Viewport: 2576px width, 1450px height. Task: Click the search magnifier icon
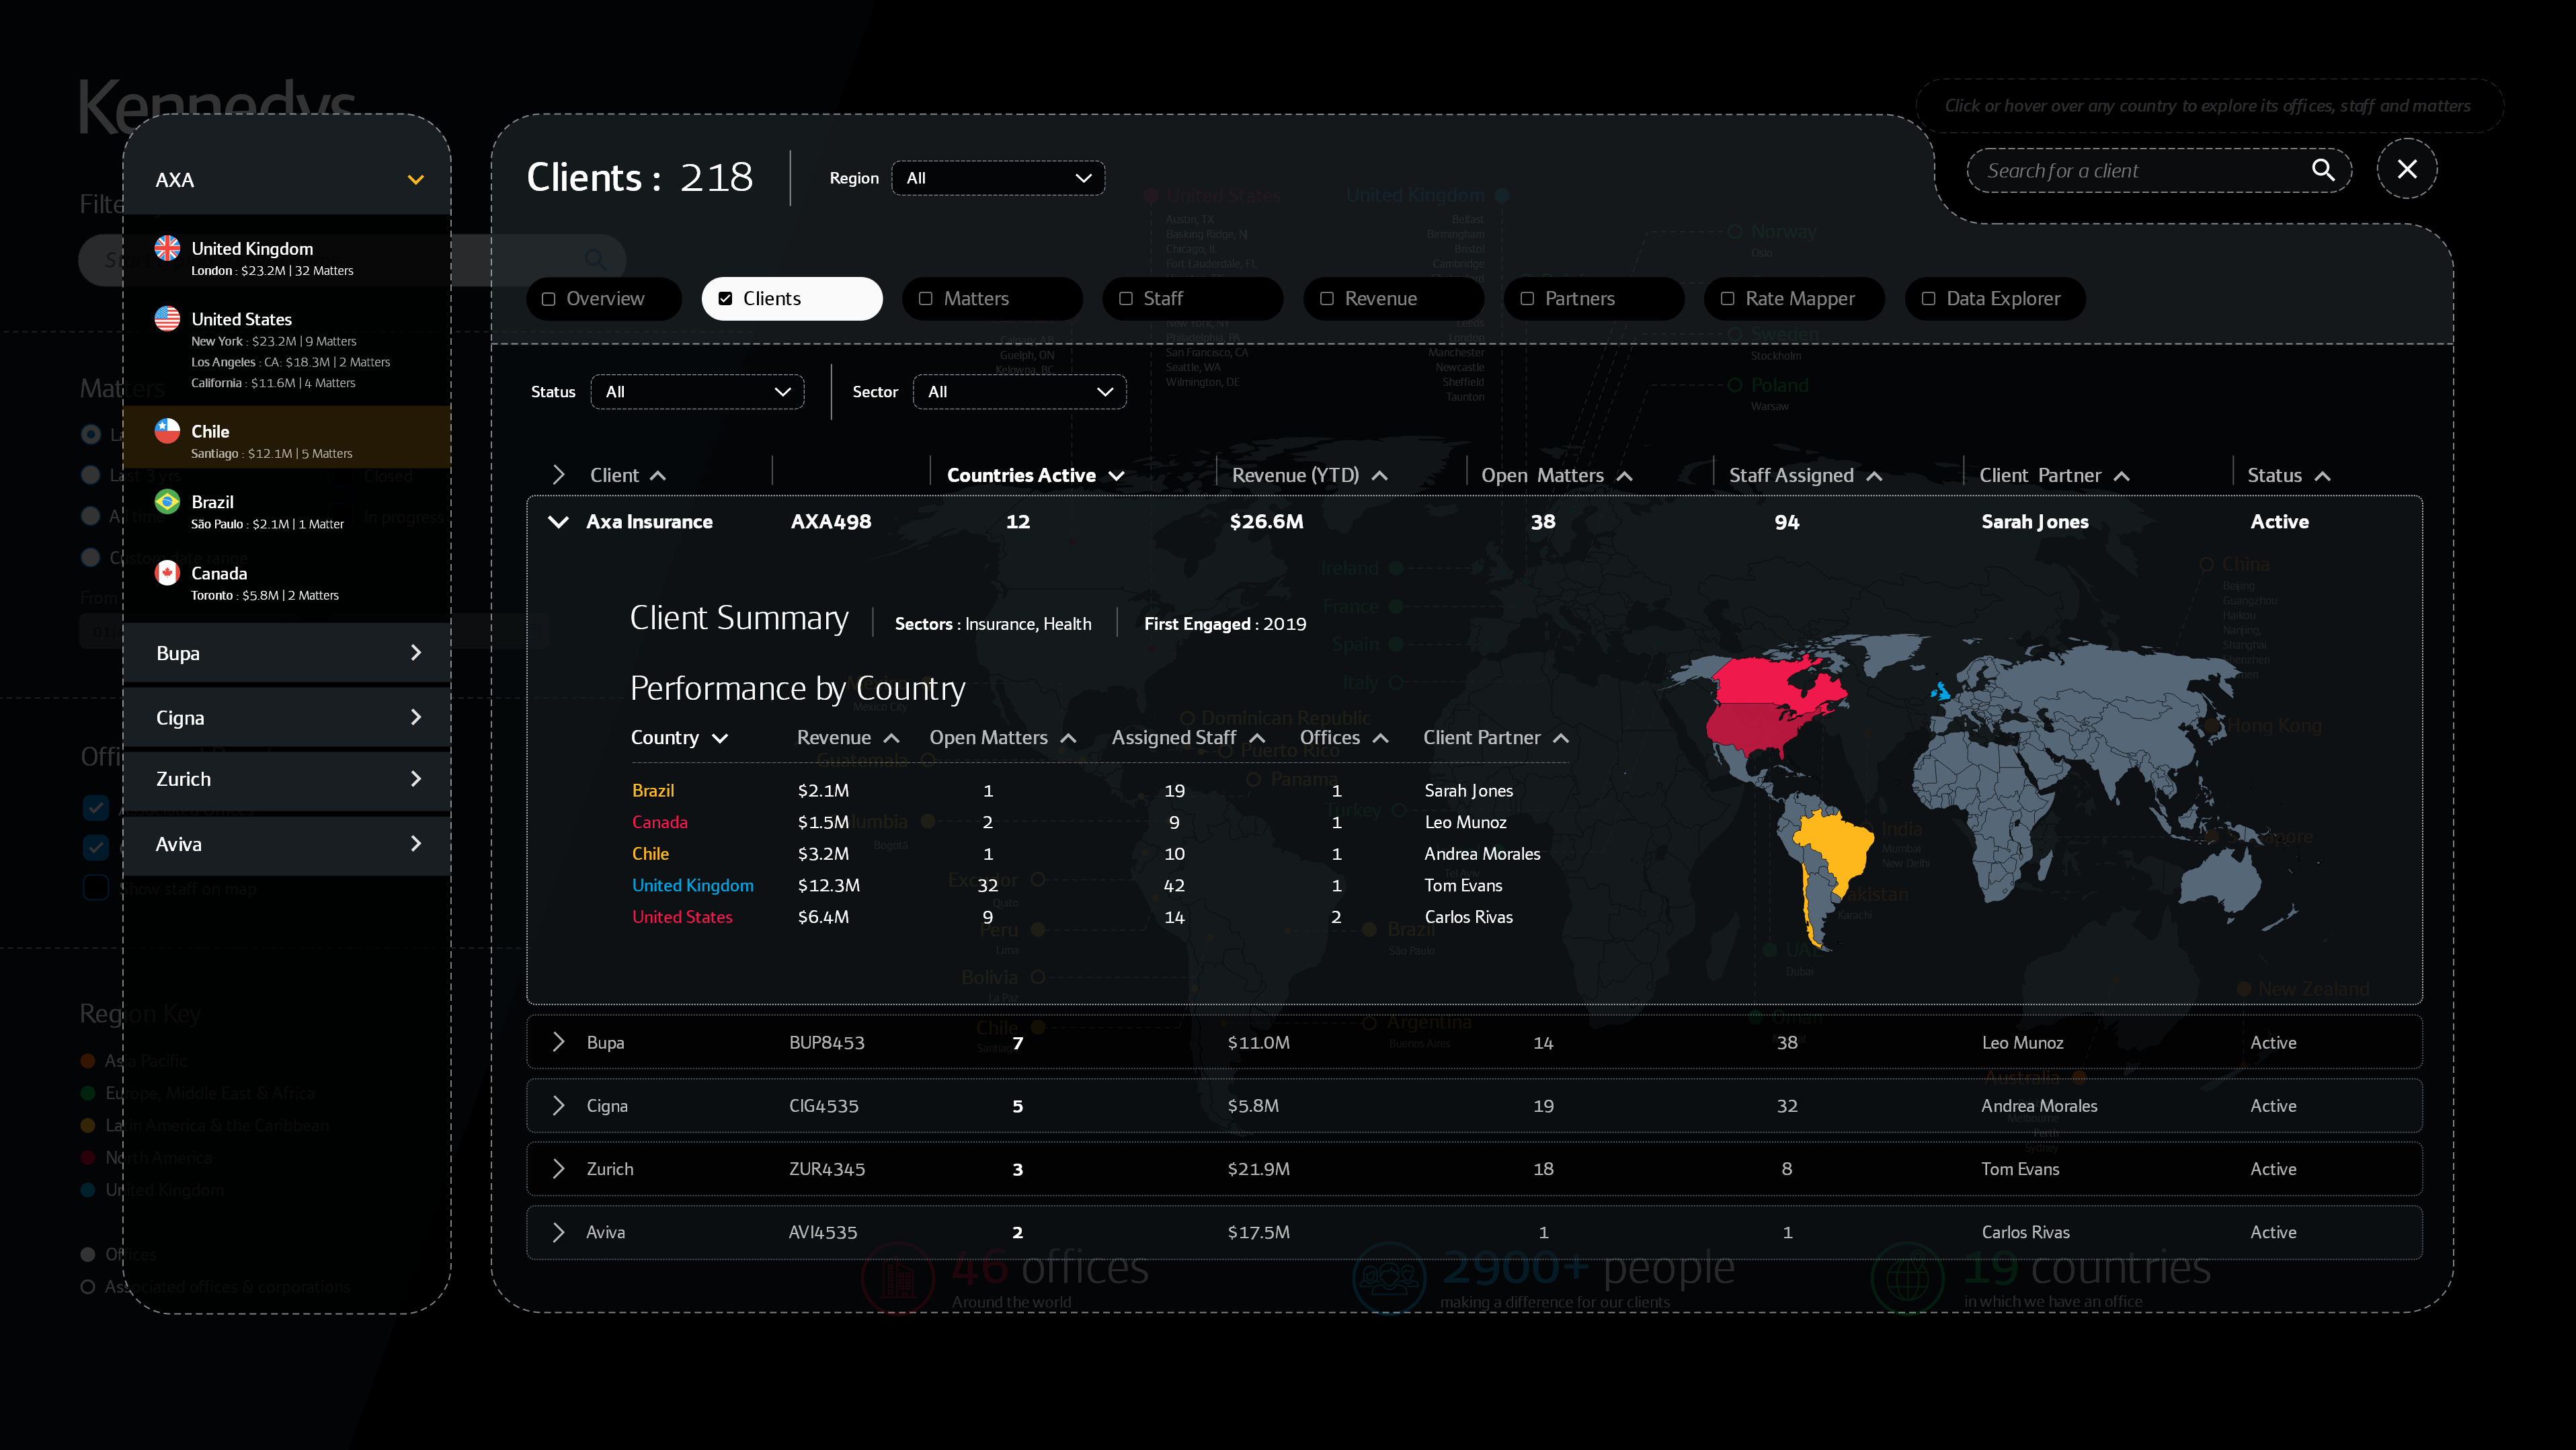2322,170
